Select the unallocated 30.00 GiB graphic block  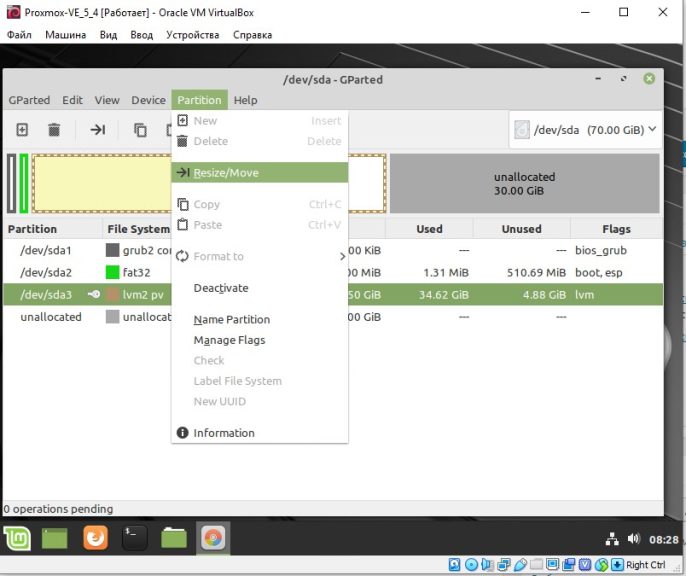tap(525, 183)
